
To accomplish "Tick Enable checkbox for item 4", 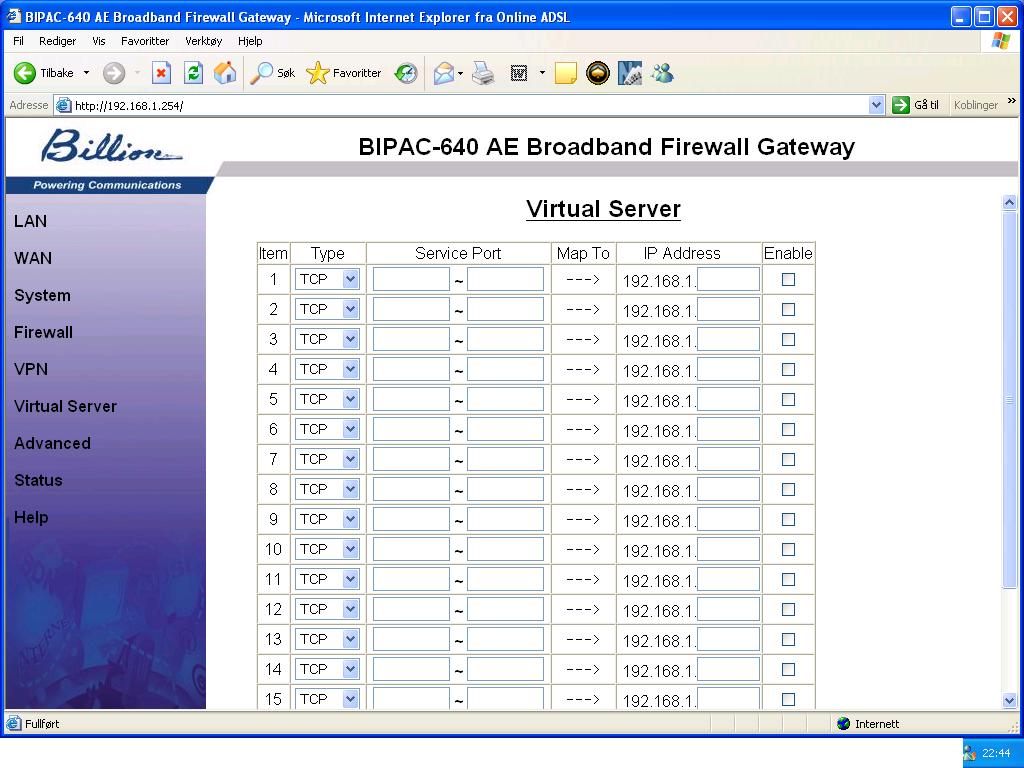I will pyautogui.click(x=788, y=370).
